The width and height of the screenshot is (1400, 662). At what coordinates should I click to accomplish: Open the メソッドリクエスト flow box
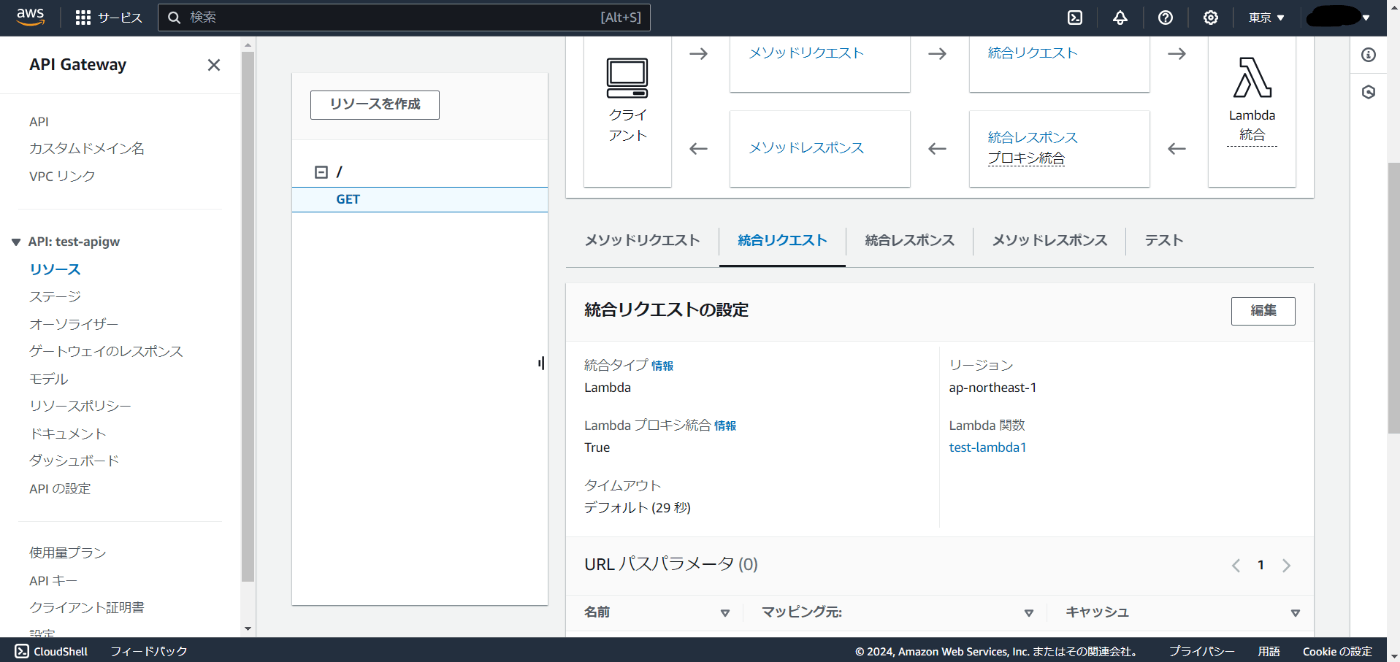tap(820, 64)
